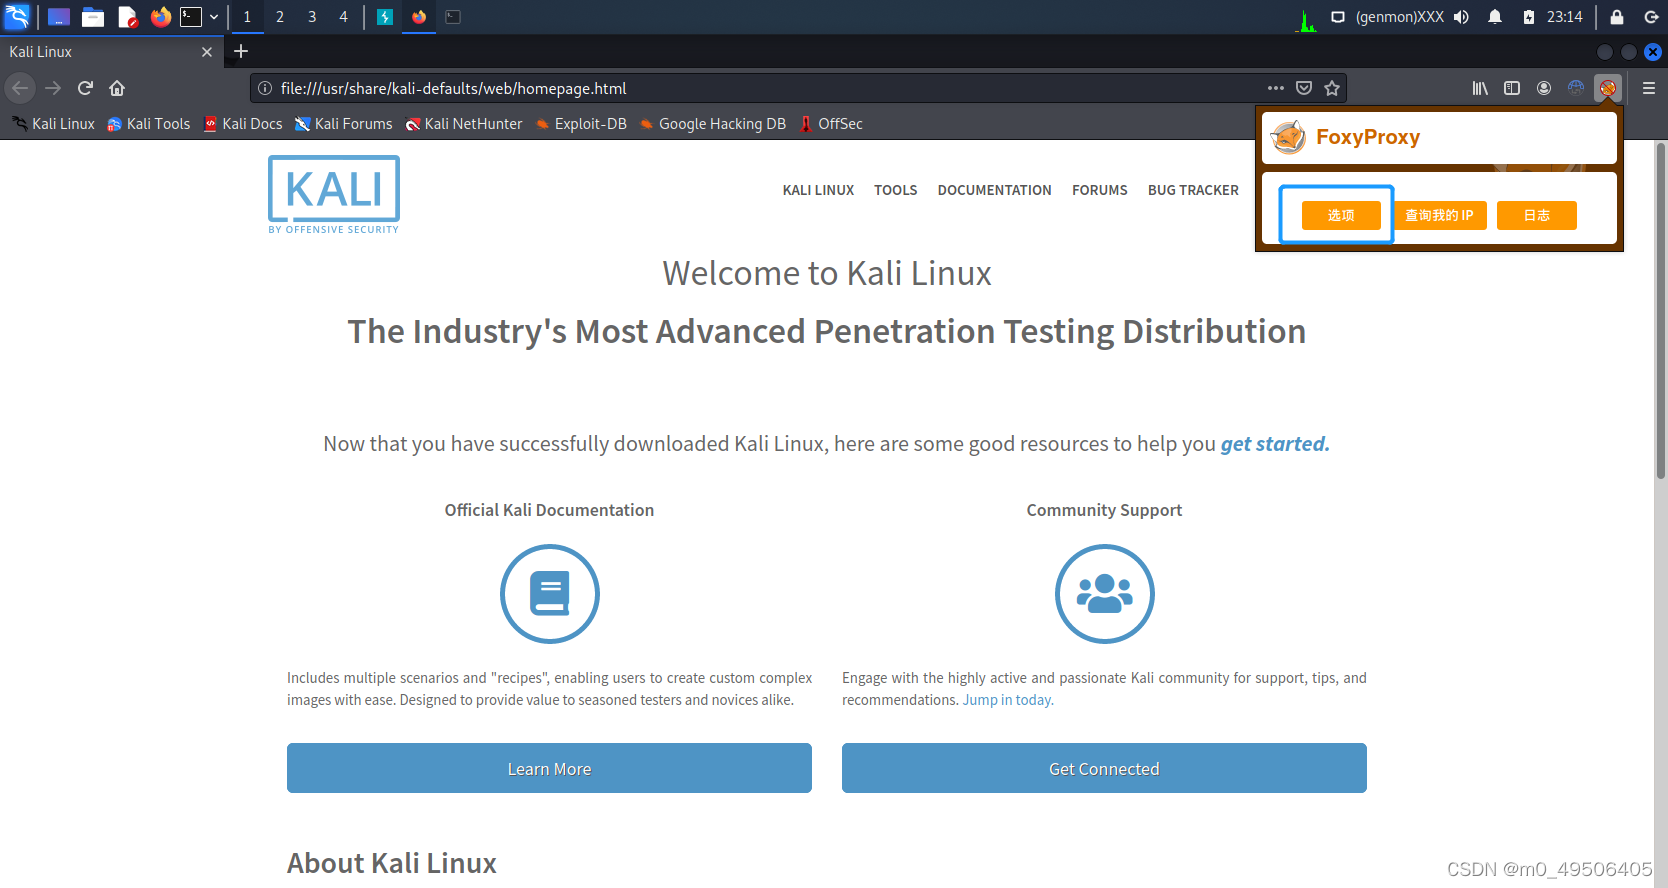1668x888 pixels.
Task: Save the page to Pocket
Action: point(1304,88)
